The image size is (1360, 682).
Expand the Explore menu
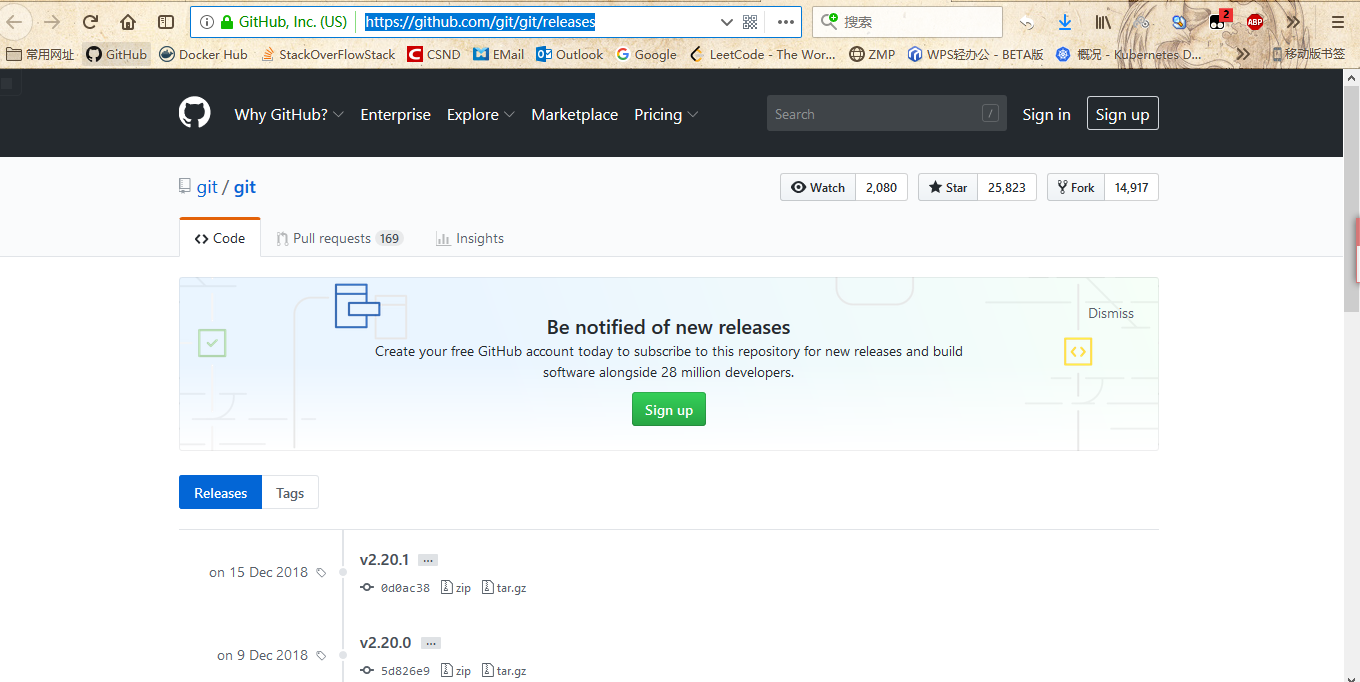[481, 114]
